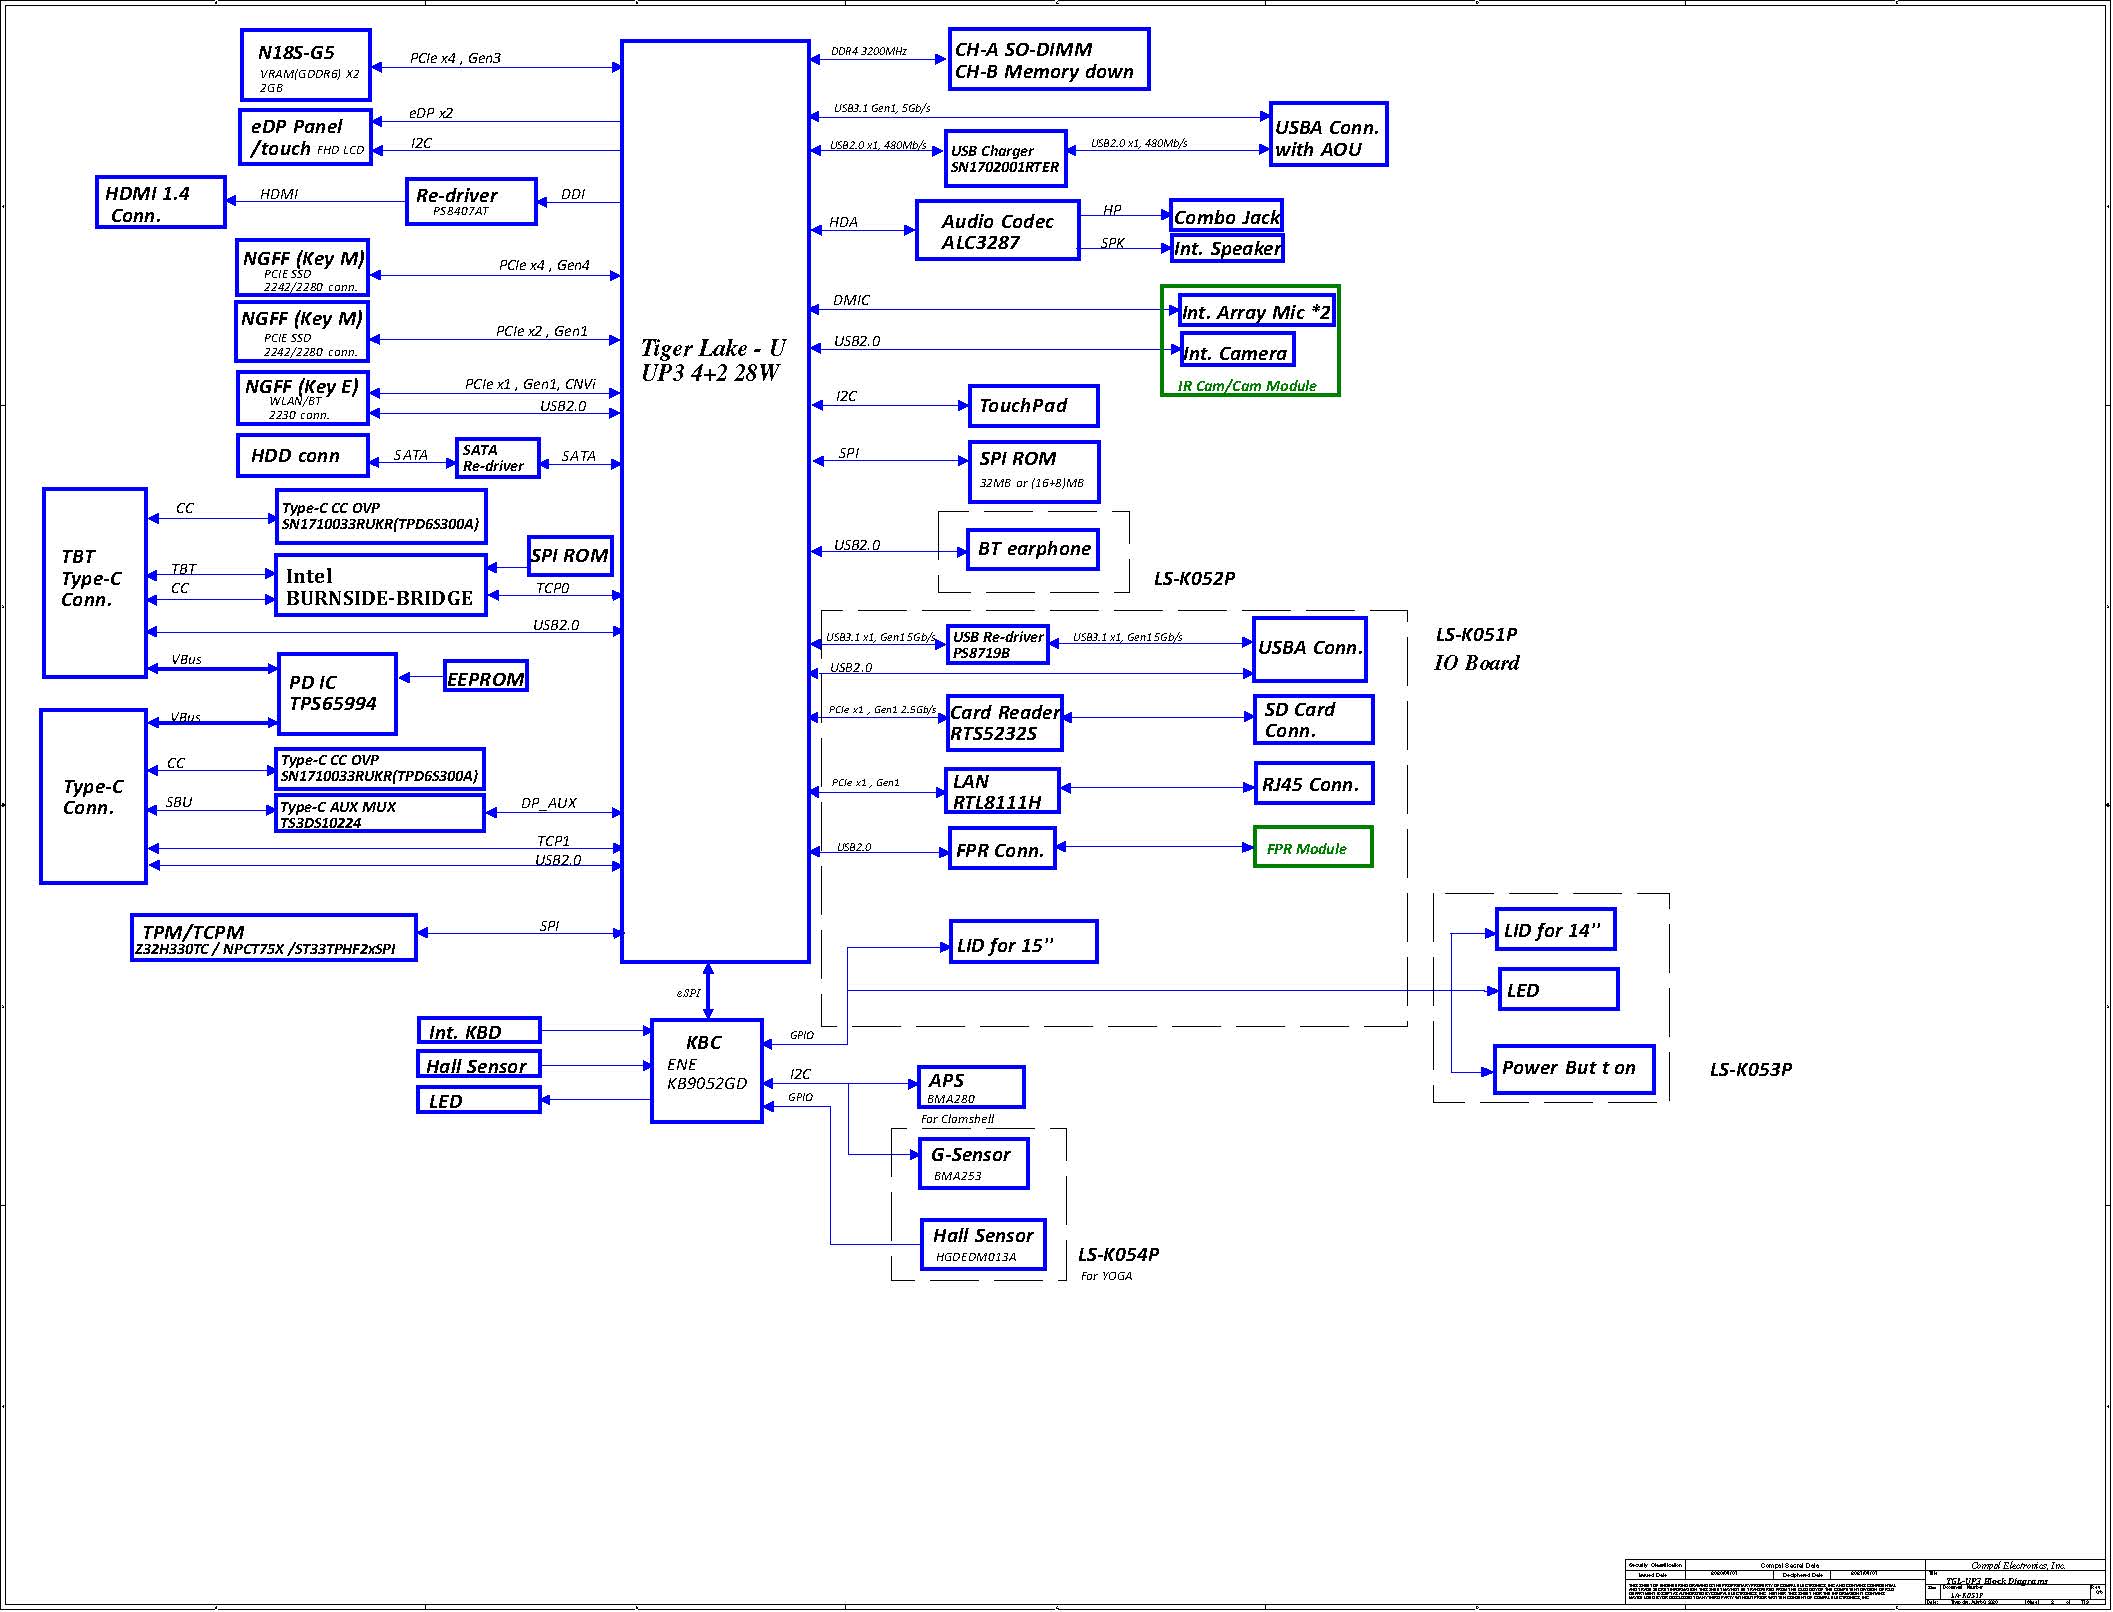Click the Power Button block
Viewport: 2113px width, 1612px height.
coord(1573,1070)
